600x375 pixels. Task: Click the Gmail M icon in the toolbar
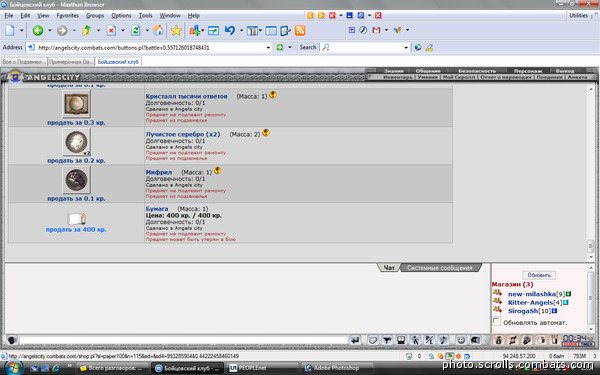point(376,30)
